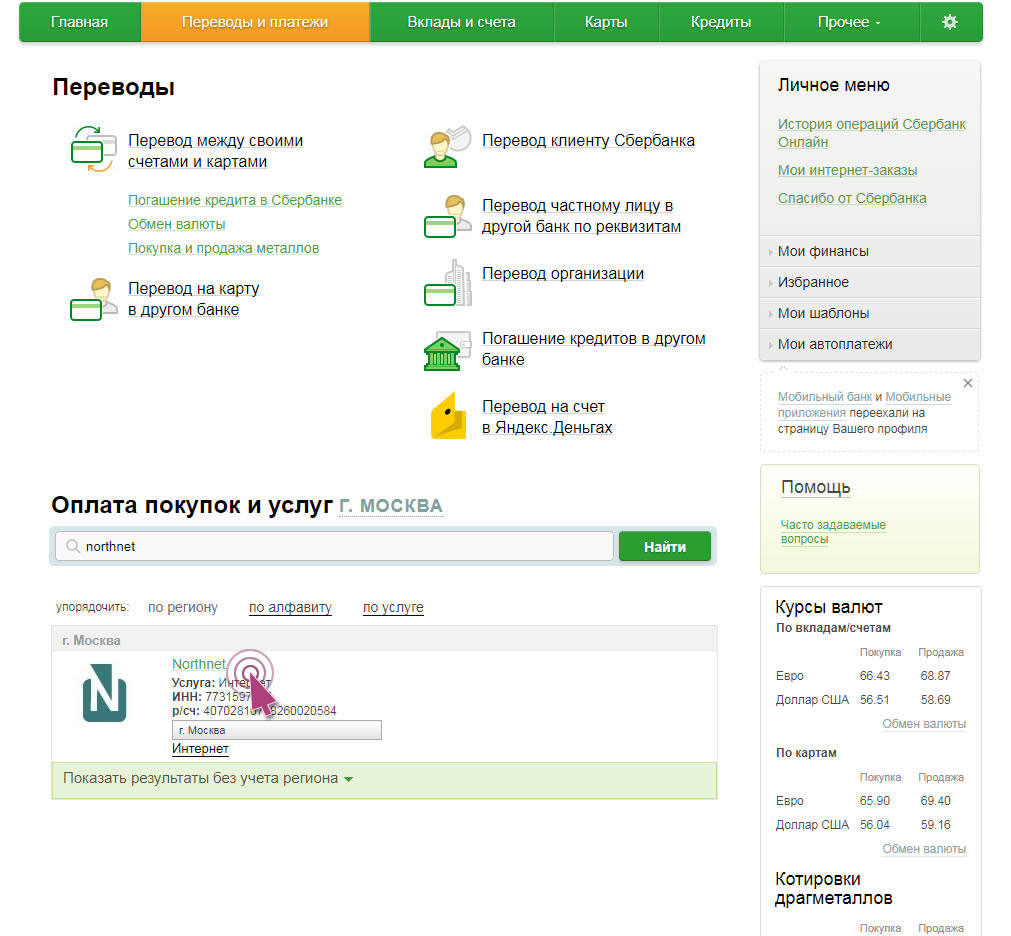Screen dimensions: 1011x936
Task: Focus the northnet search field
Action: pyautogui.click(x=334, y=547)
